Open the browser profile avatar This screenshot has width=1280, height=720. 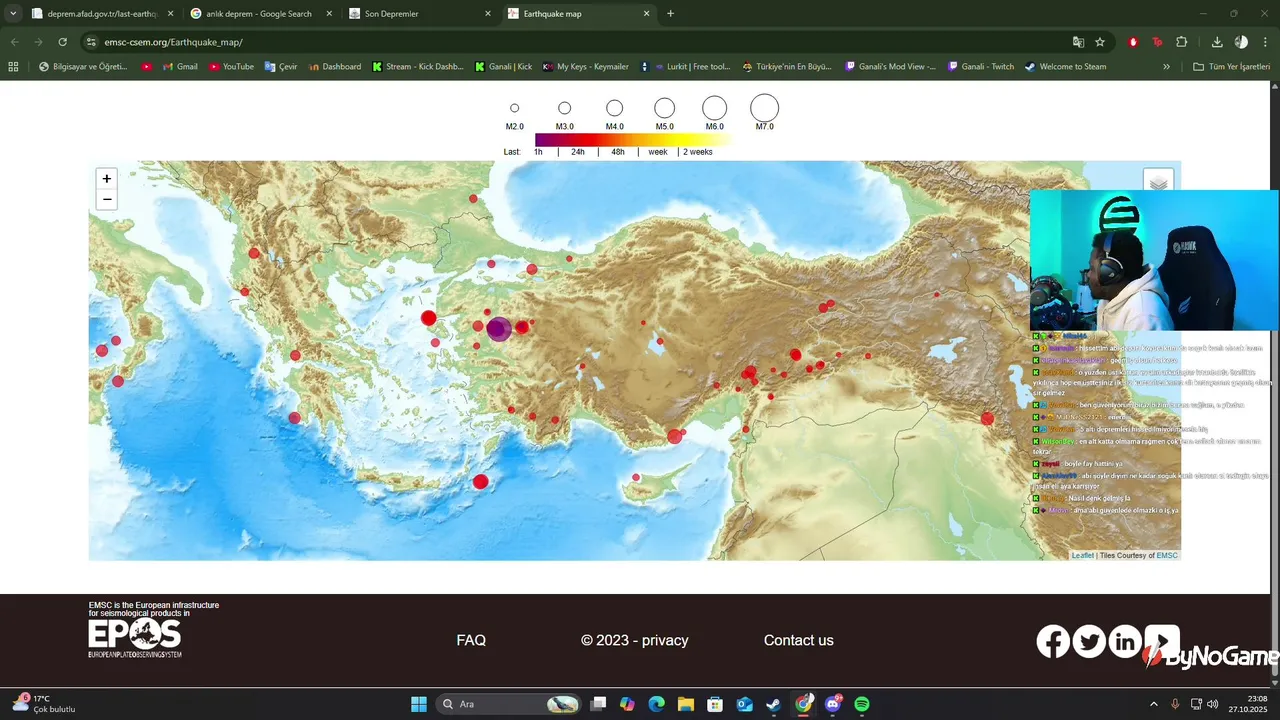(x=1241, y=42)
